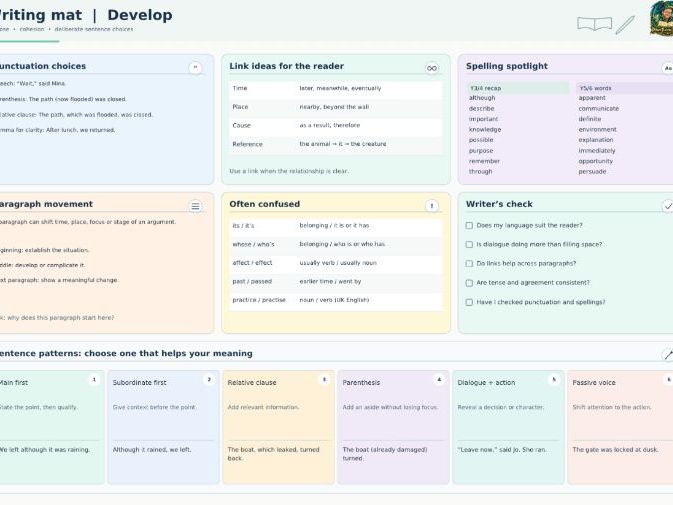This screenshot has width=673, height=505.
Task: Click the Cause row label
Action: pyautogui.click(x=241, y=125)
